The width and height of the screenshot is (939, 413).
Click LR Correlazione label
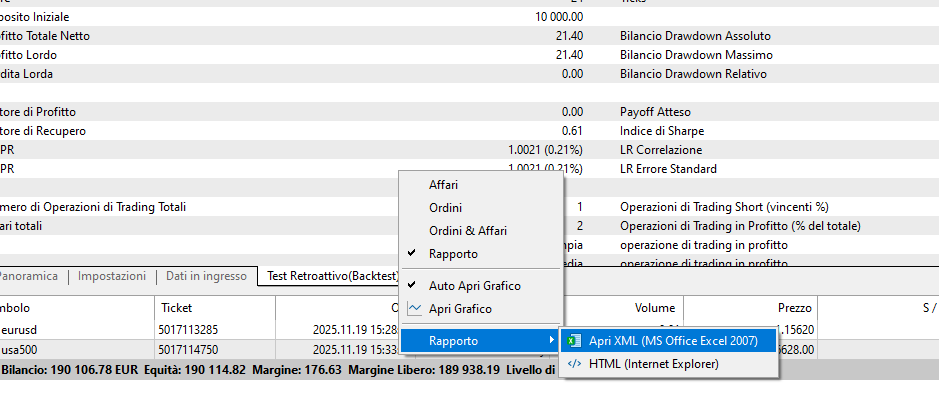point(661,150)
